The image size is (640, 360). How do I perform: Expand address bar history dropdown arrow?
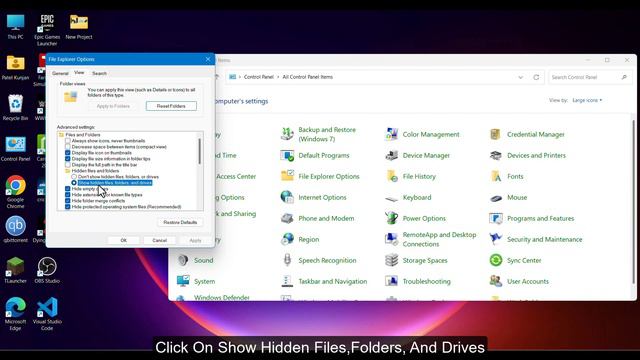click(520, 77)
